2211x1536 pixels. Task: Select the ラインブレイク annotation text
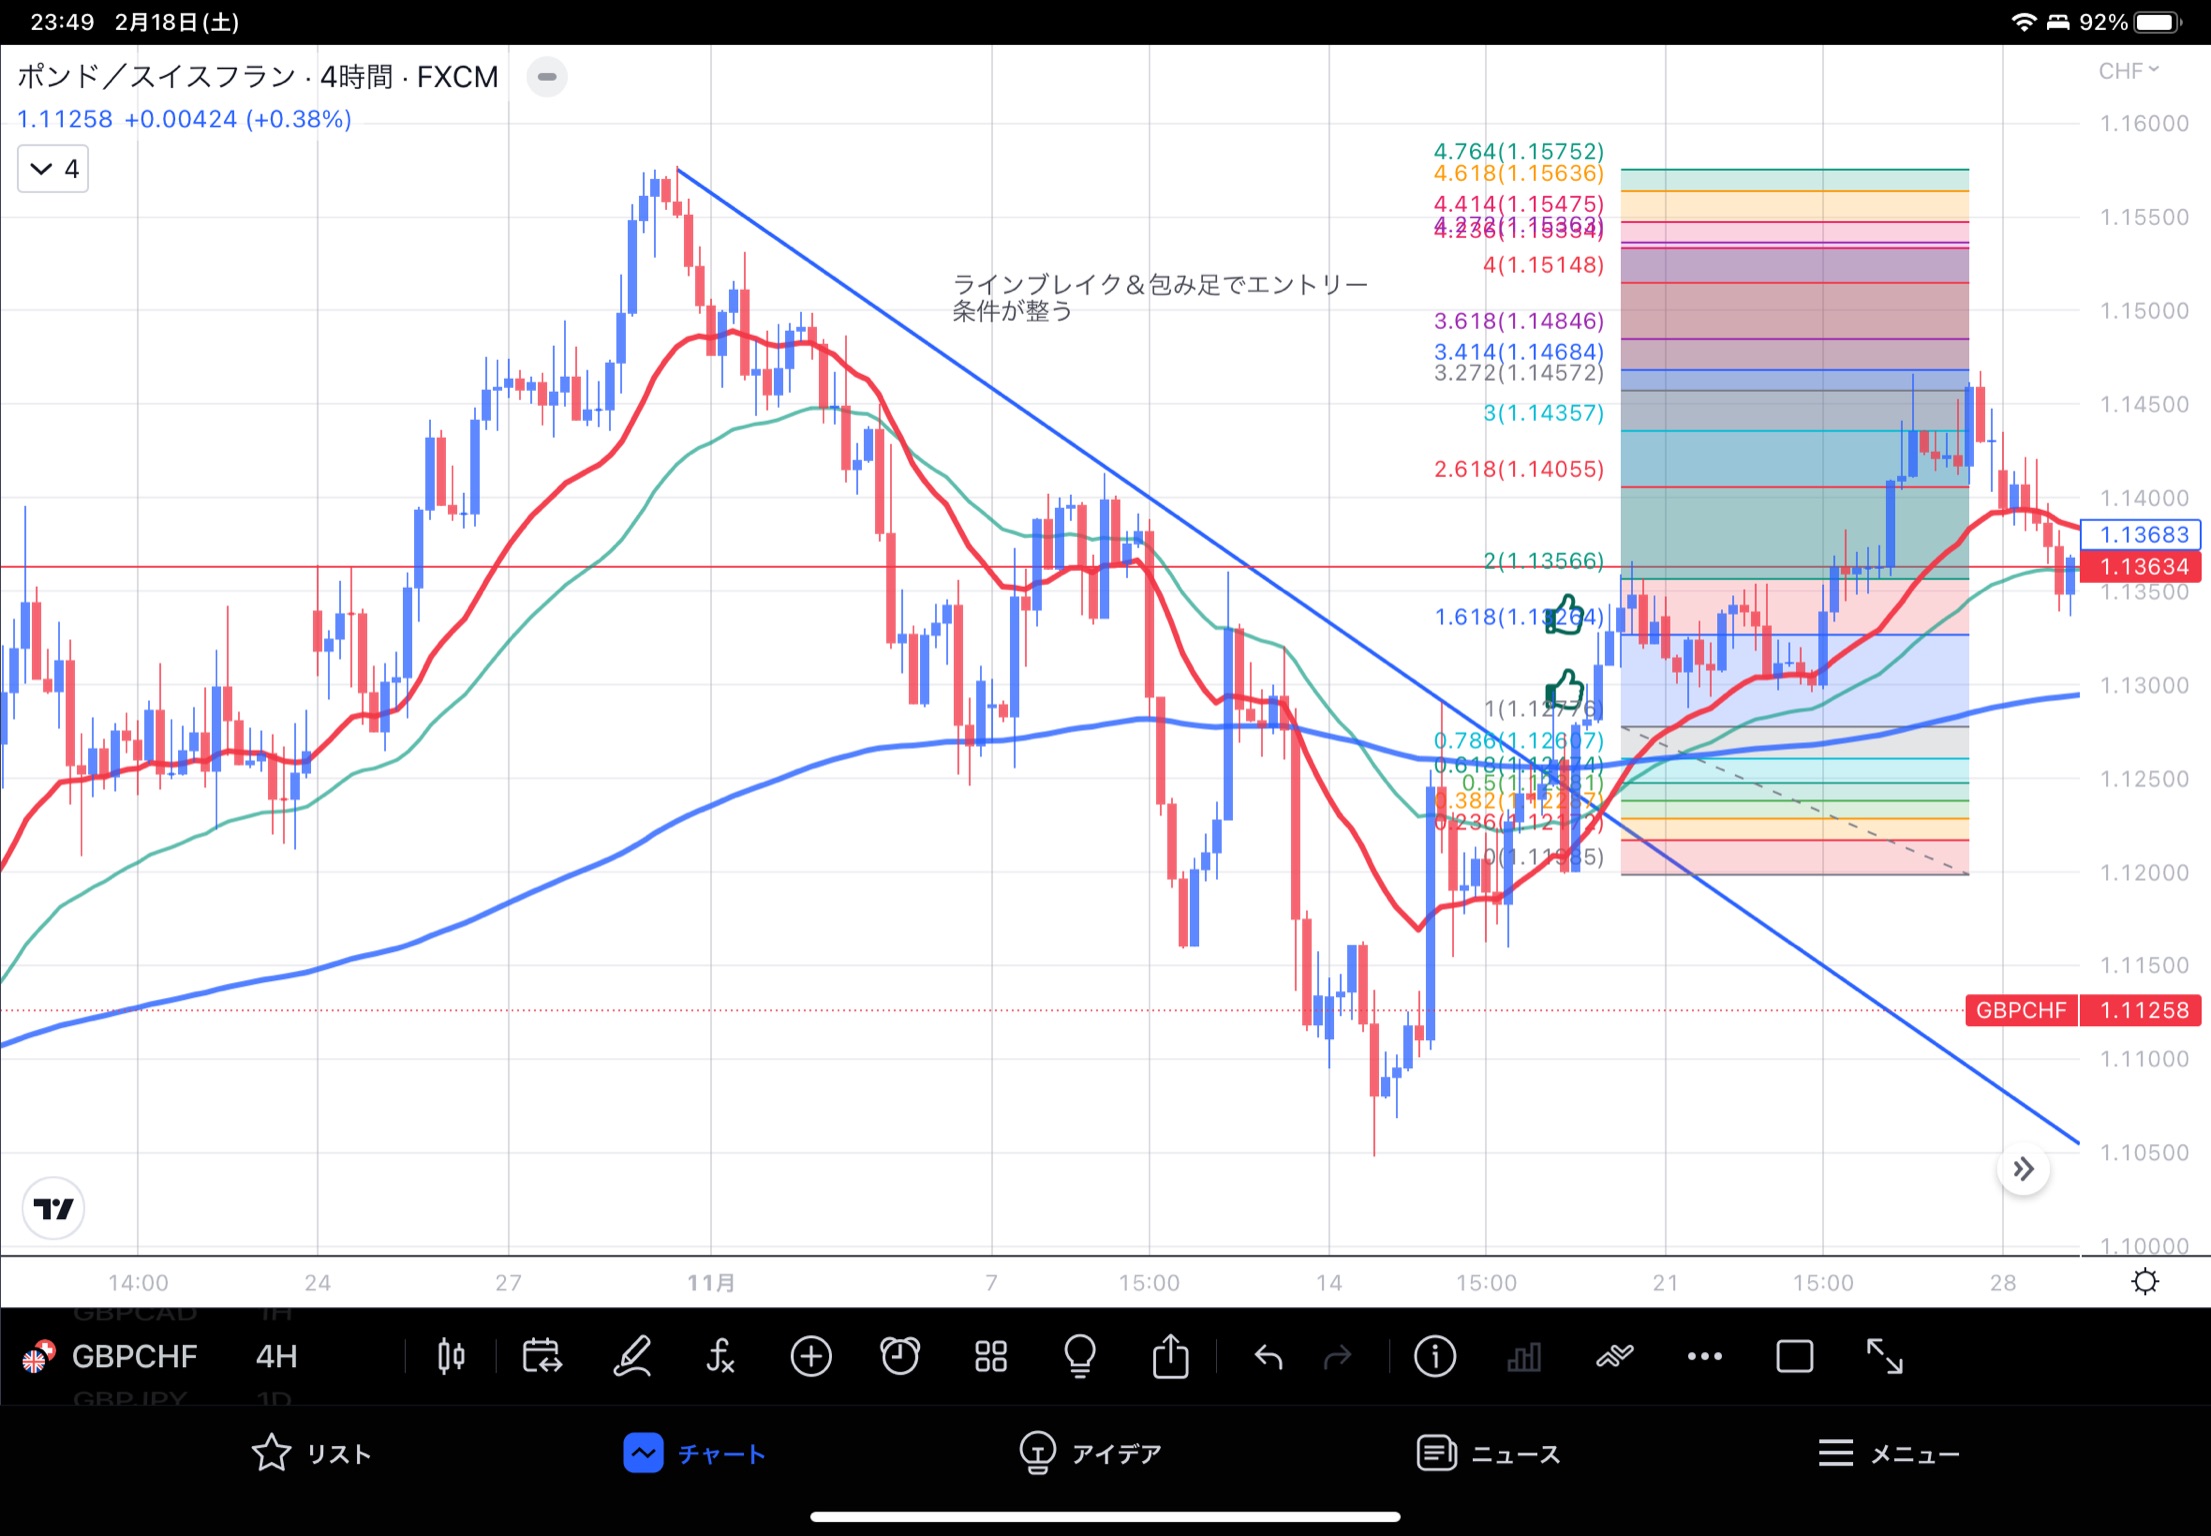(x=1159, y=297)
